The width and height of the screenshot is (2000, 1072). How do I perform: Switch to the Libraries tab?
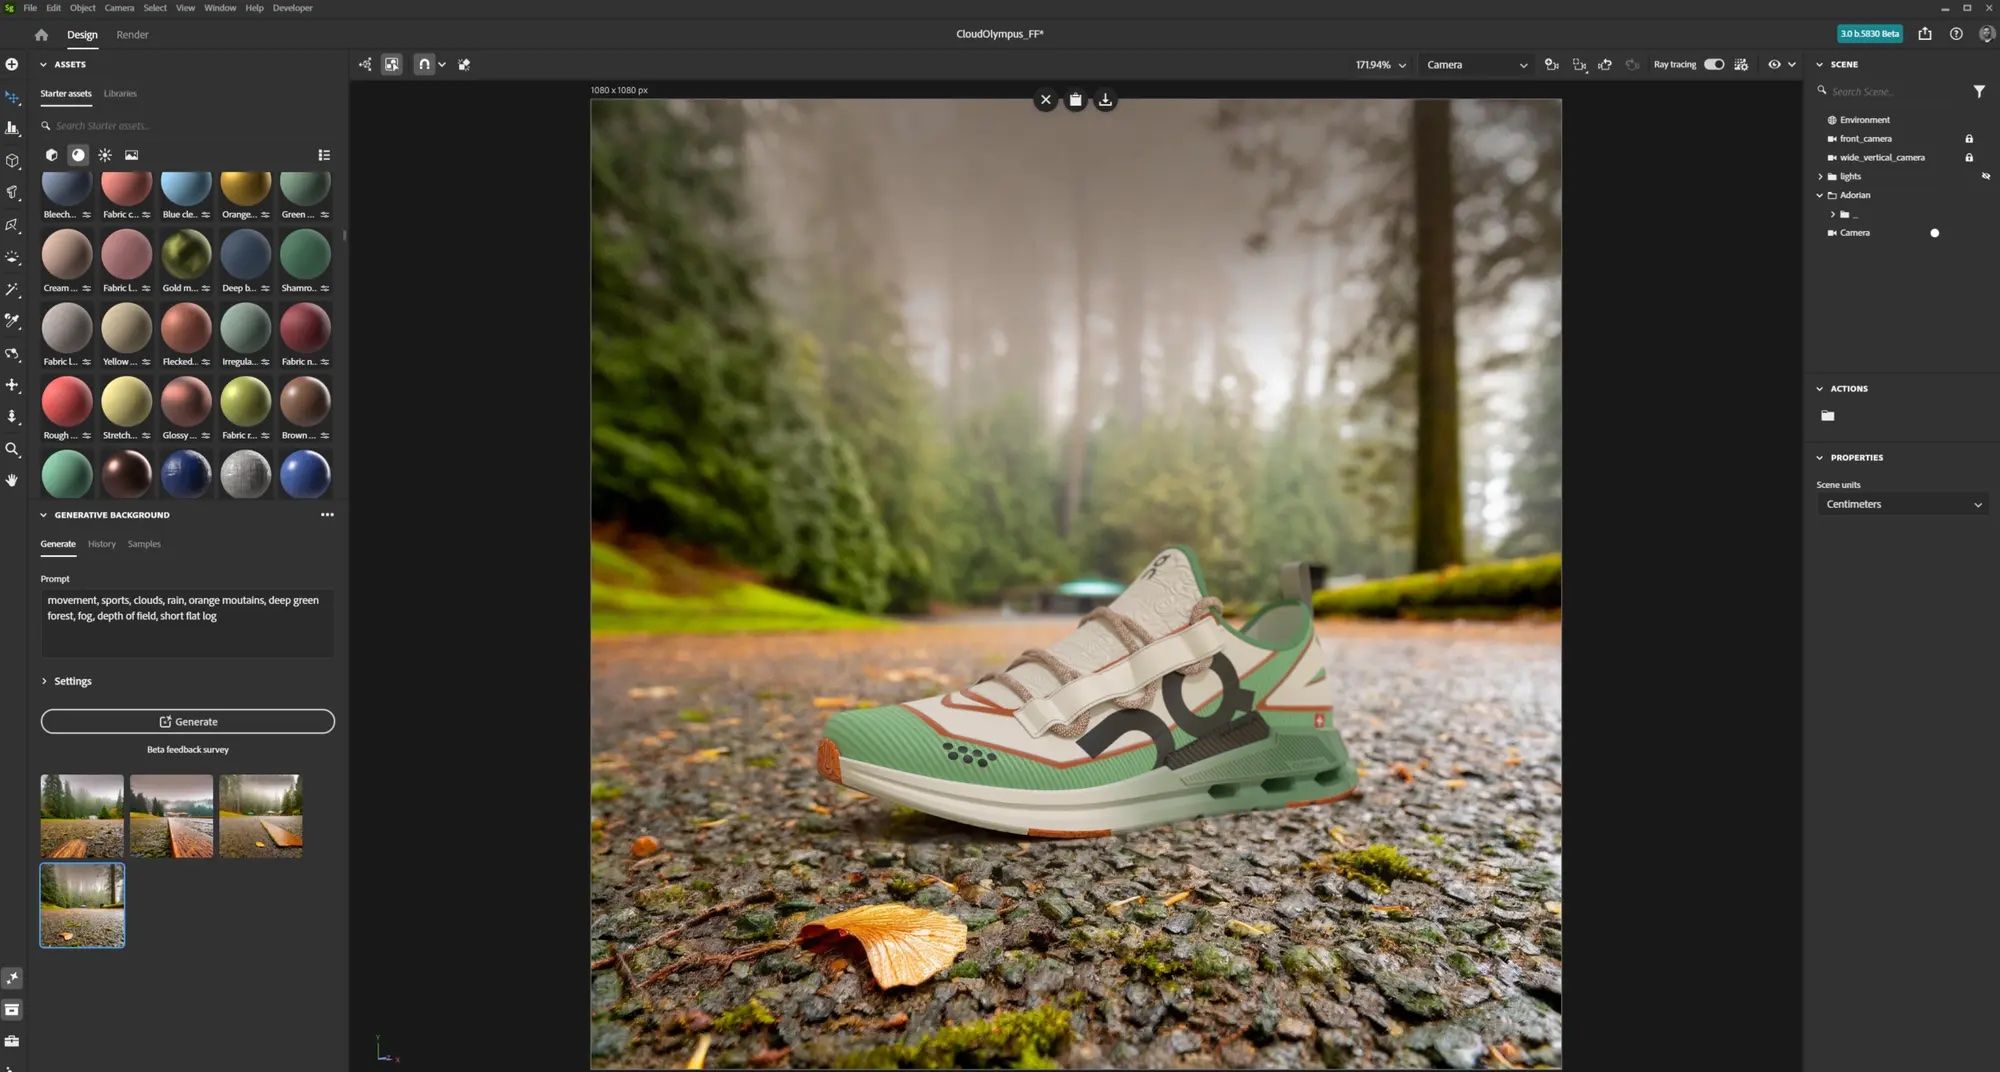point(120,94)
